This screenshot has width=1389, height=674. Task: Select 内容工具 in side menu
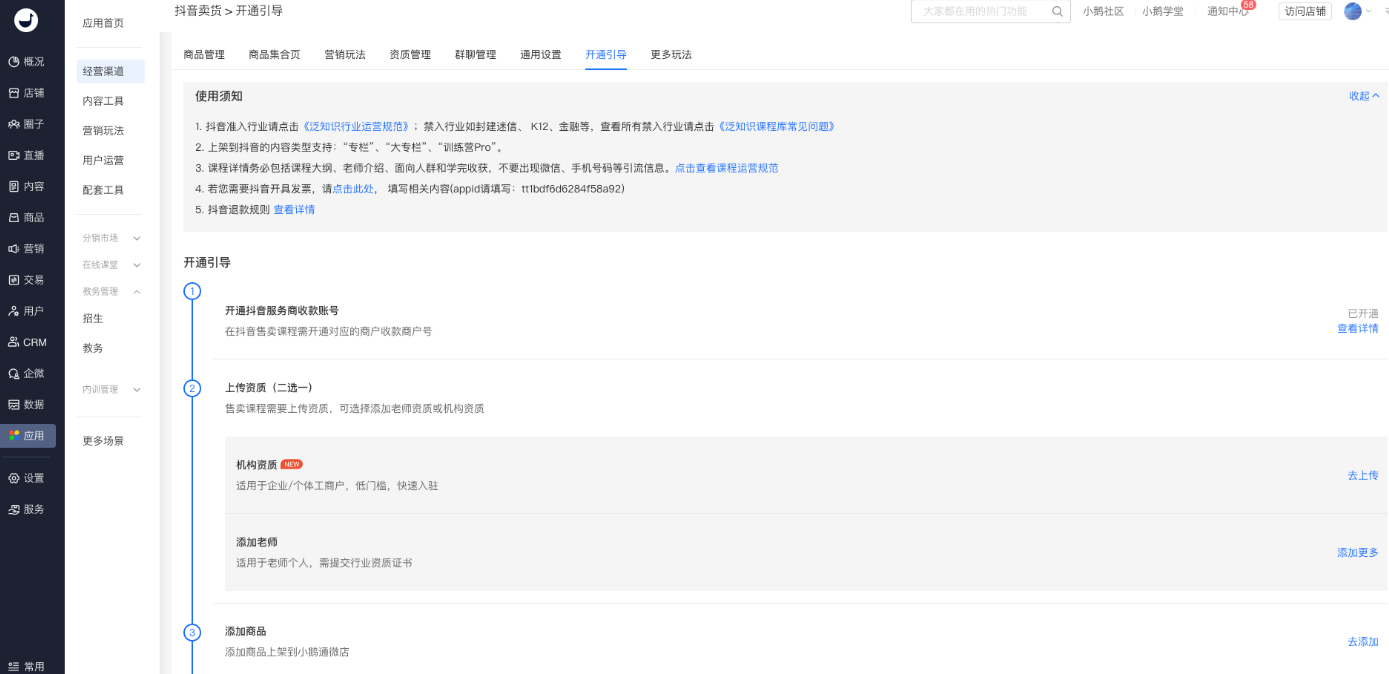pos(103,101)
